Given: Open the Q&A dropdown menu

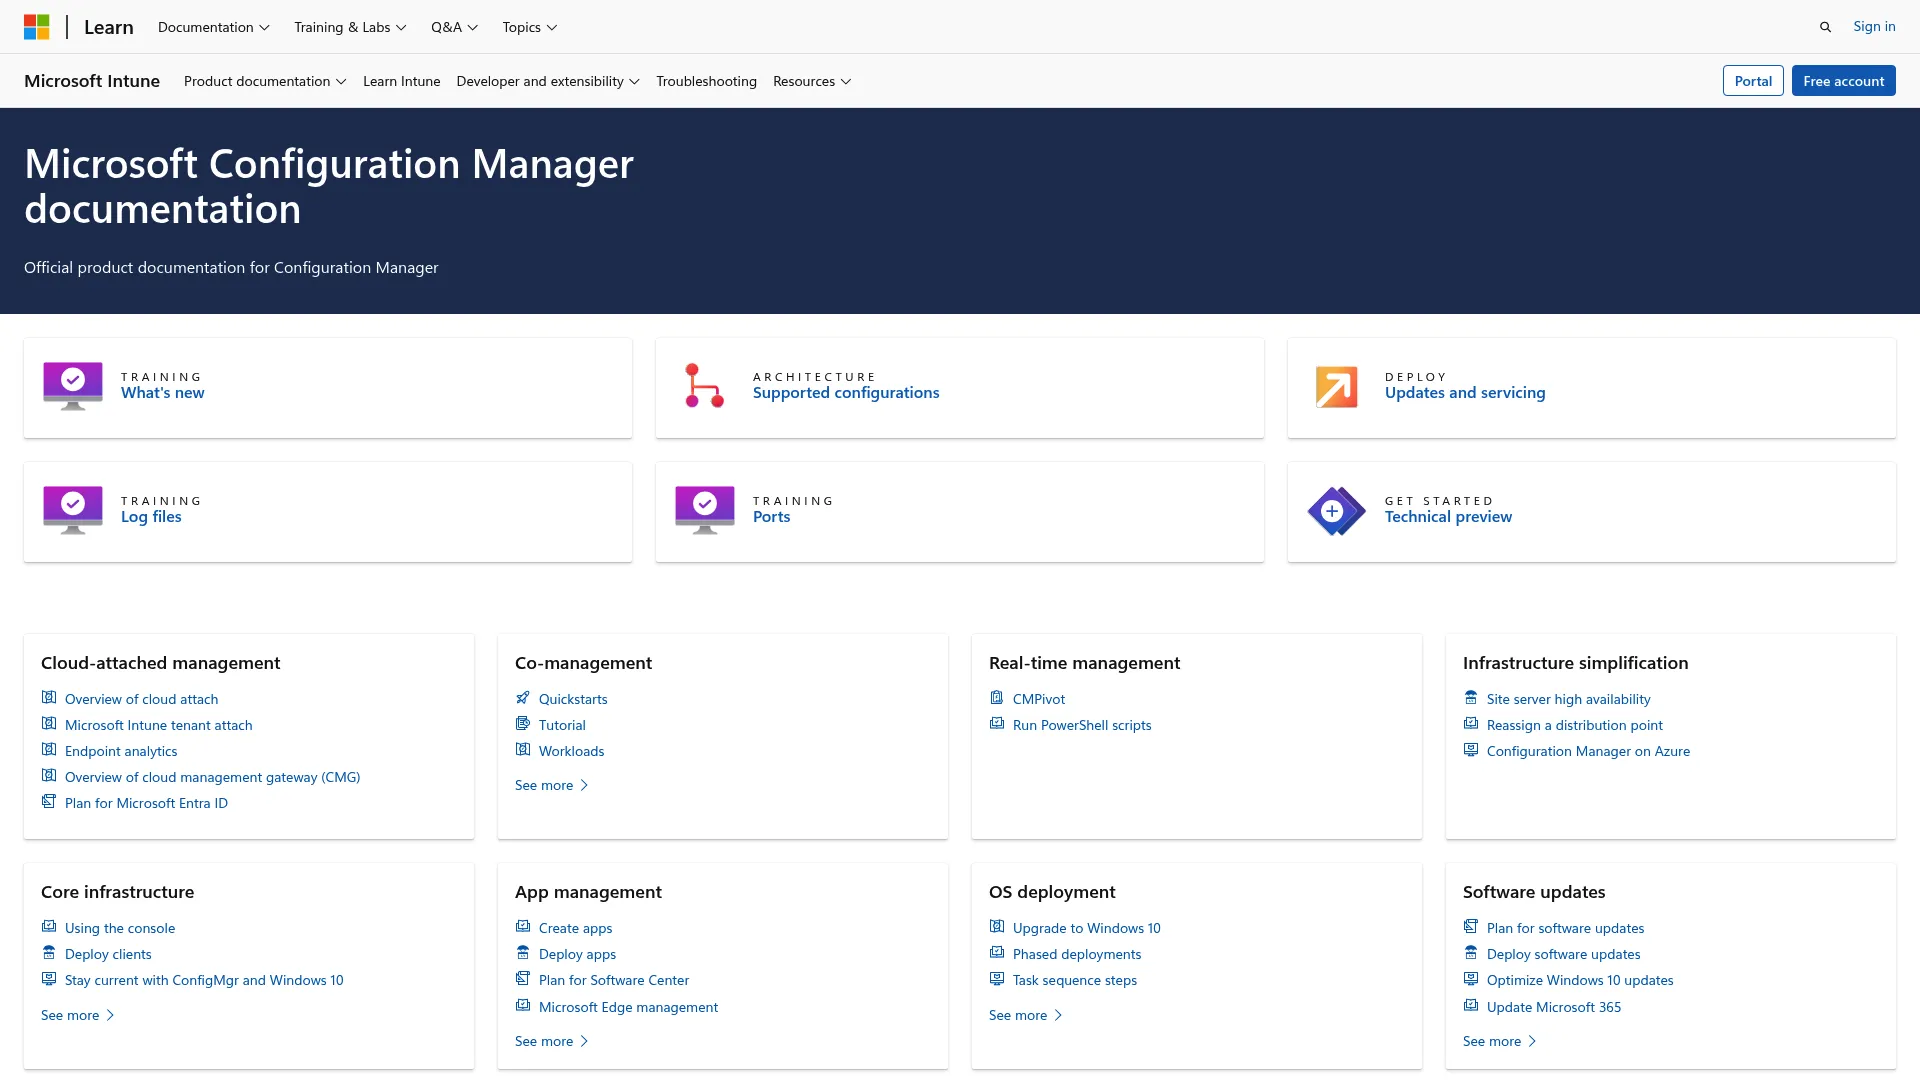Looking at the screenshot, I should (454, 27).
